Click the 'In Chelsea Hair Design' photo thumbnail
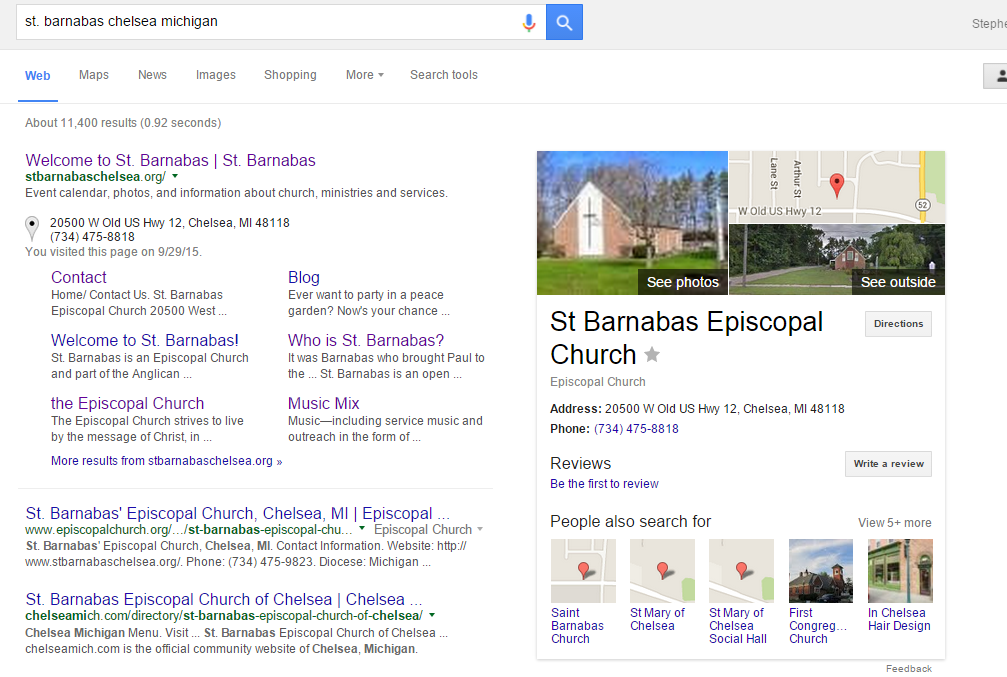The image size is (1007, 677). click(x=900, y=570)
